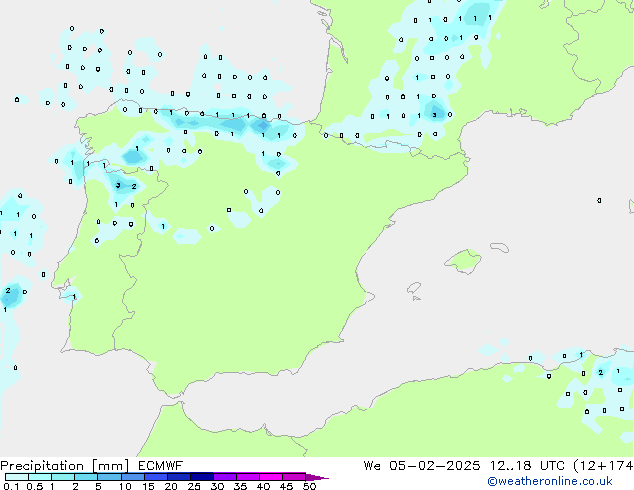Screen dimensions: 634x490
Task: Click the "We" weekday abbreviation
Action: click(x=372, y=466)
